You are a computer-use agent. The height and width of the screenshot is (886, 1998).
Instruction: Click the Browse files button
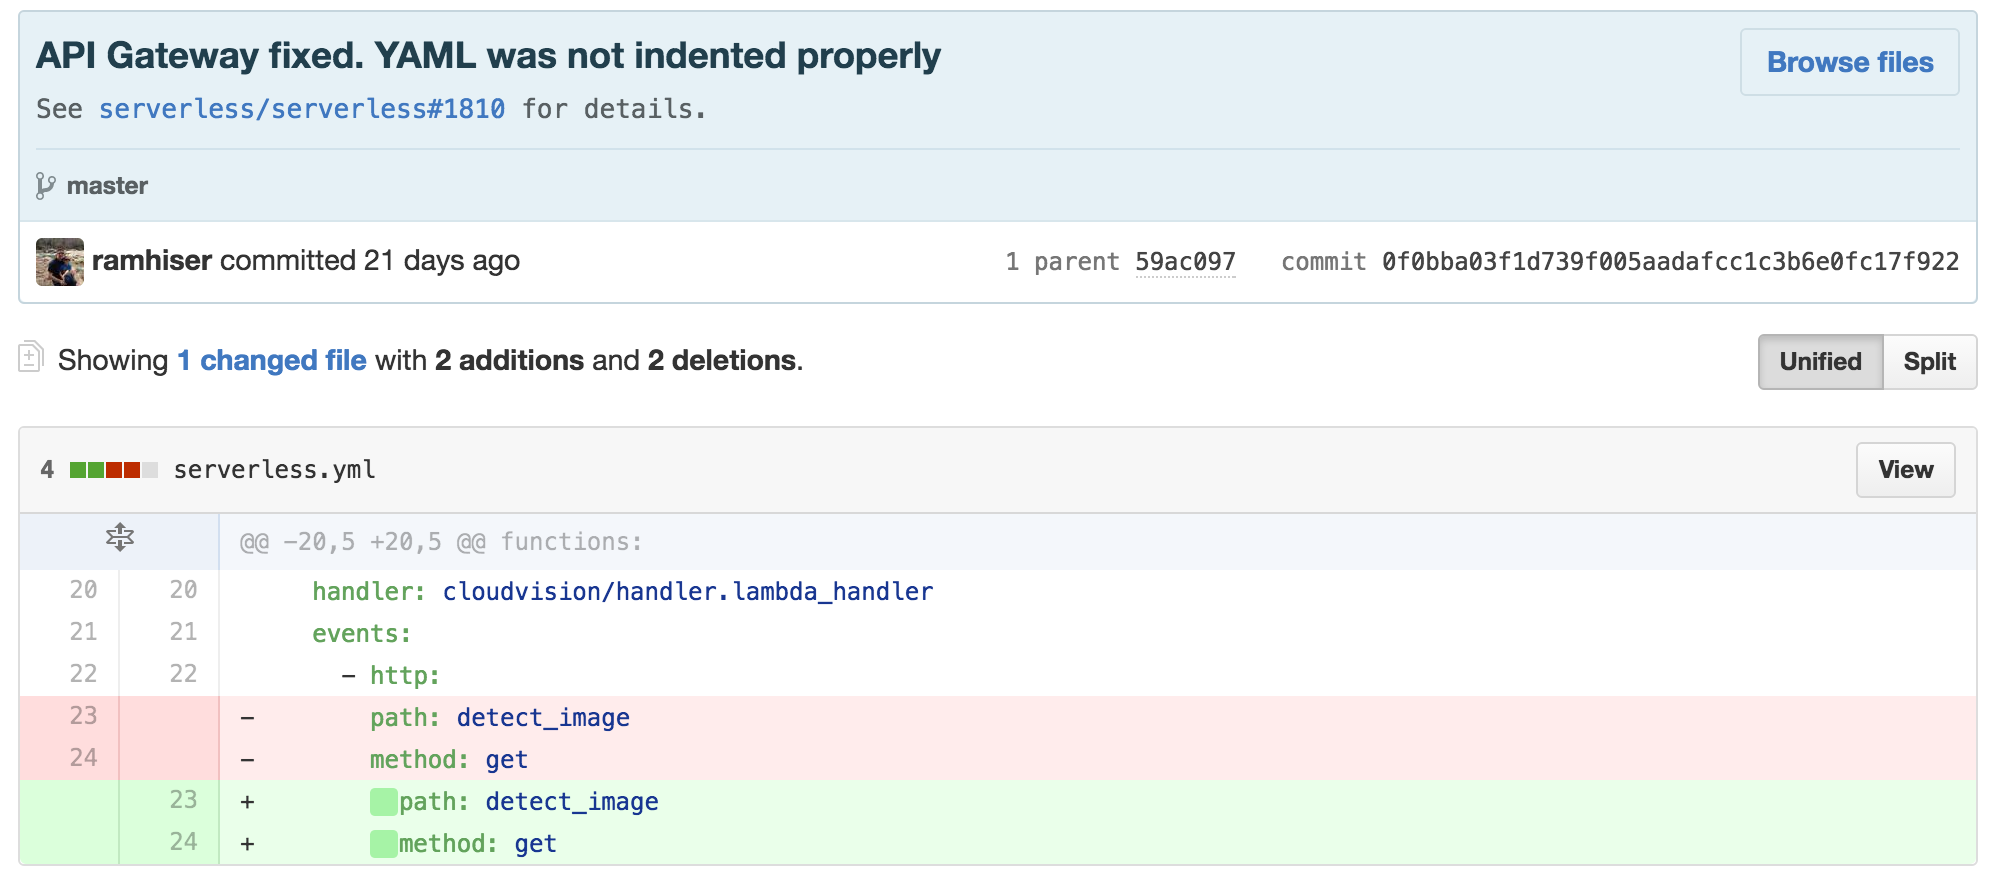[1849, 62]
